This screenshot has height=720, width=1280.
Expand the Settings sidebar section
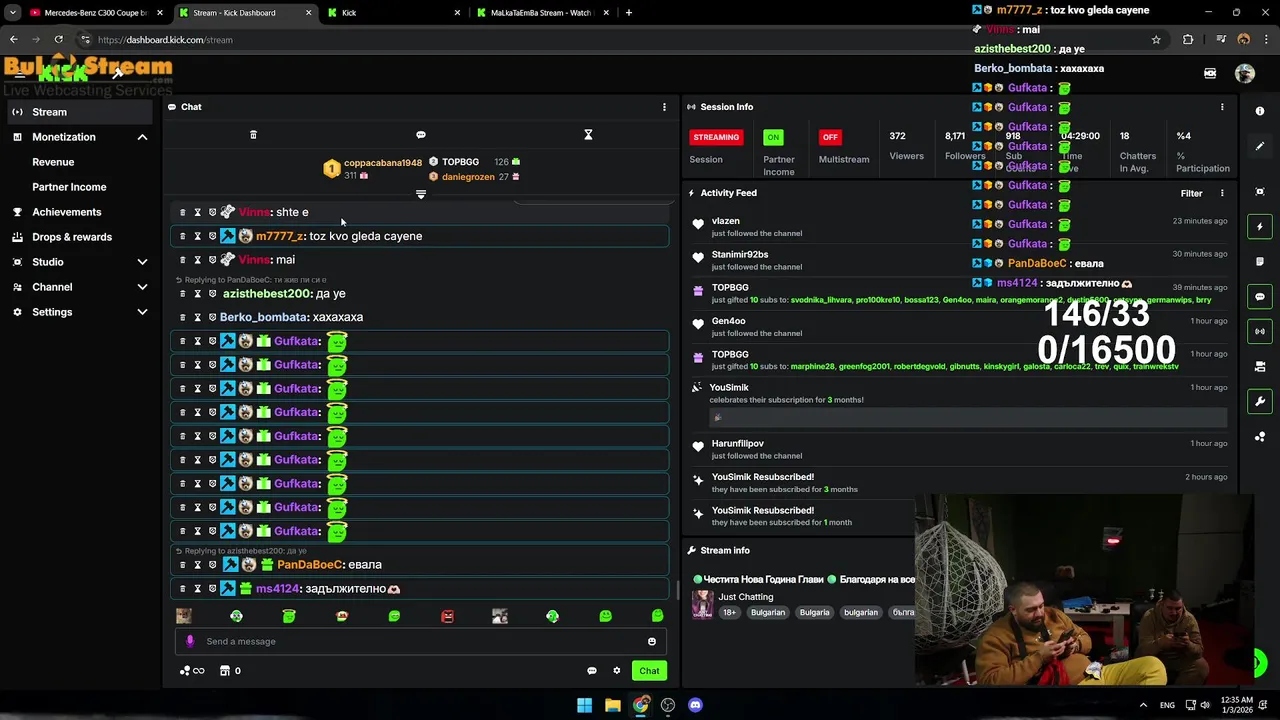[142, 312]
